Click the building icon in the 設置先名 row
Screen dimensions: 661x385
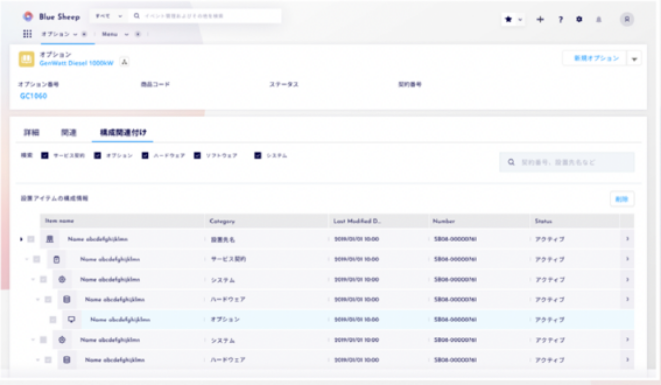49,239
